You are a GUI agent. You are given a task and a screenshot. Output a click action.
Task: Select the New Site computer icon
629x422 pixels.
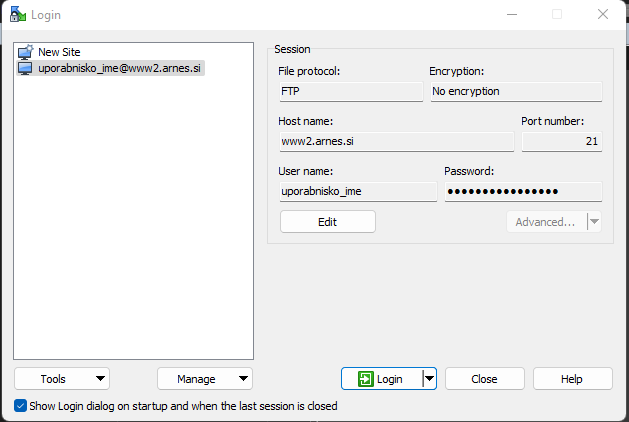25,52
